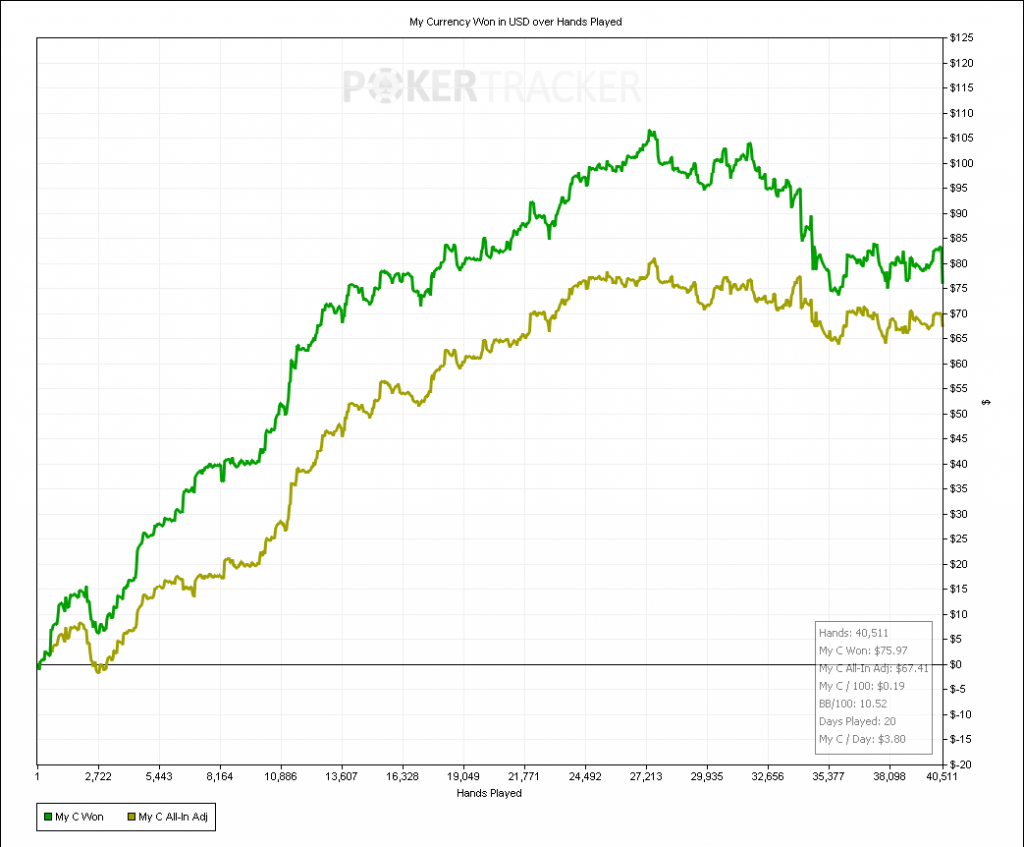Click the green My C Won legend swatch
Viewport: 1024px width, 847px height.
[48, 817]
